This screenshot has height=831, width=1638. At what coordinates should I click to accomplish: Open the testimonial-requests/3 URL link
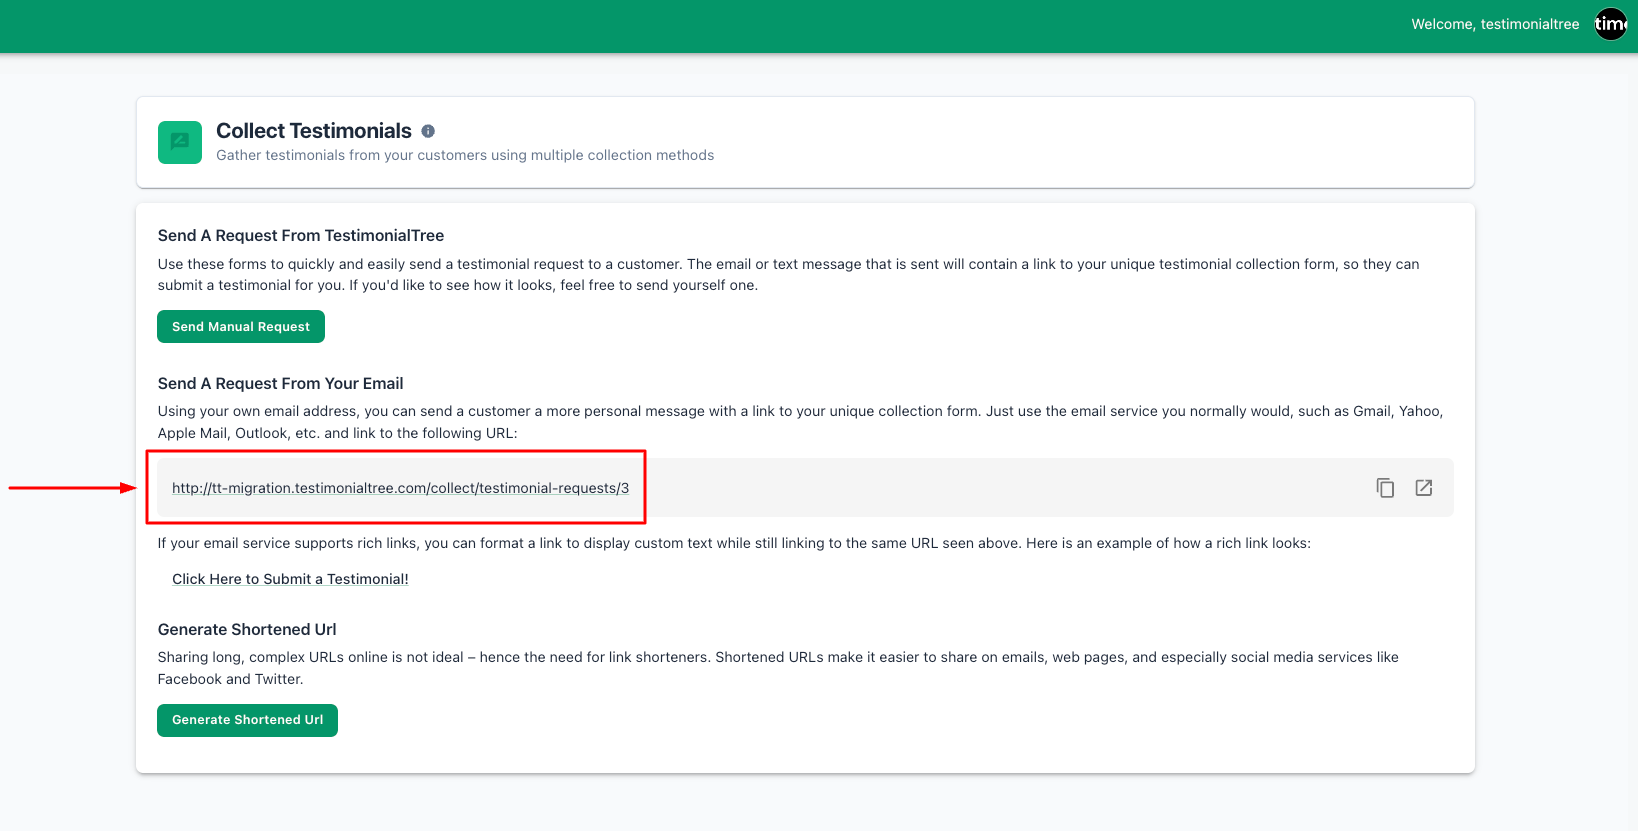400,488
